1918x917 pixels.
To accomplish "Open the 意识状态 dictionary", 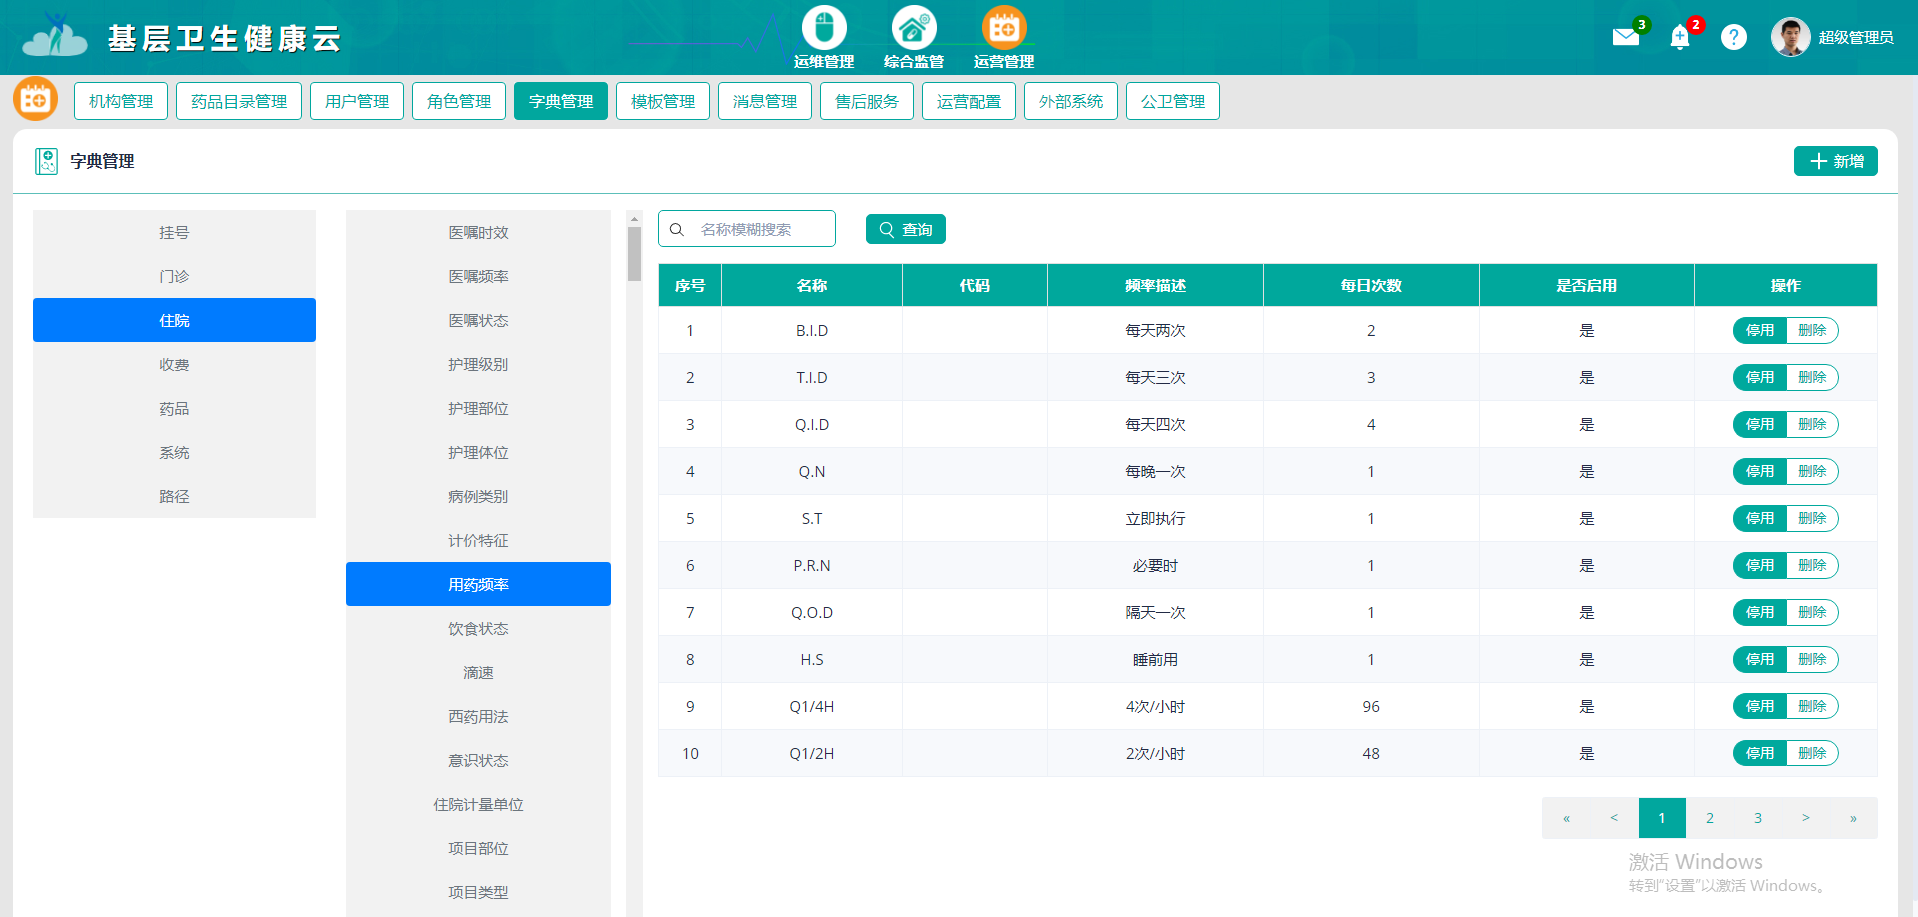I will click(x=478, y=760).
